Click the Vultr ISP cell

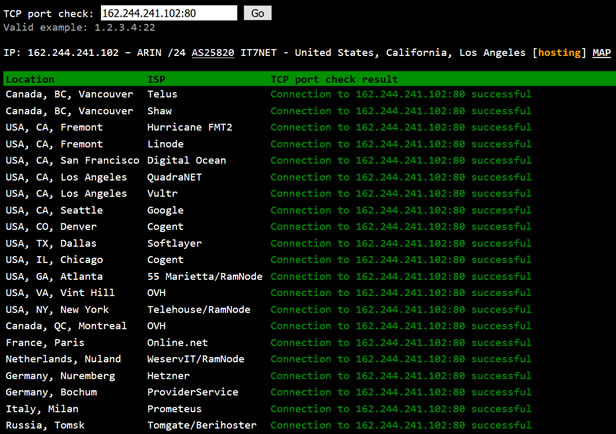(x=162, y=194)
